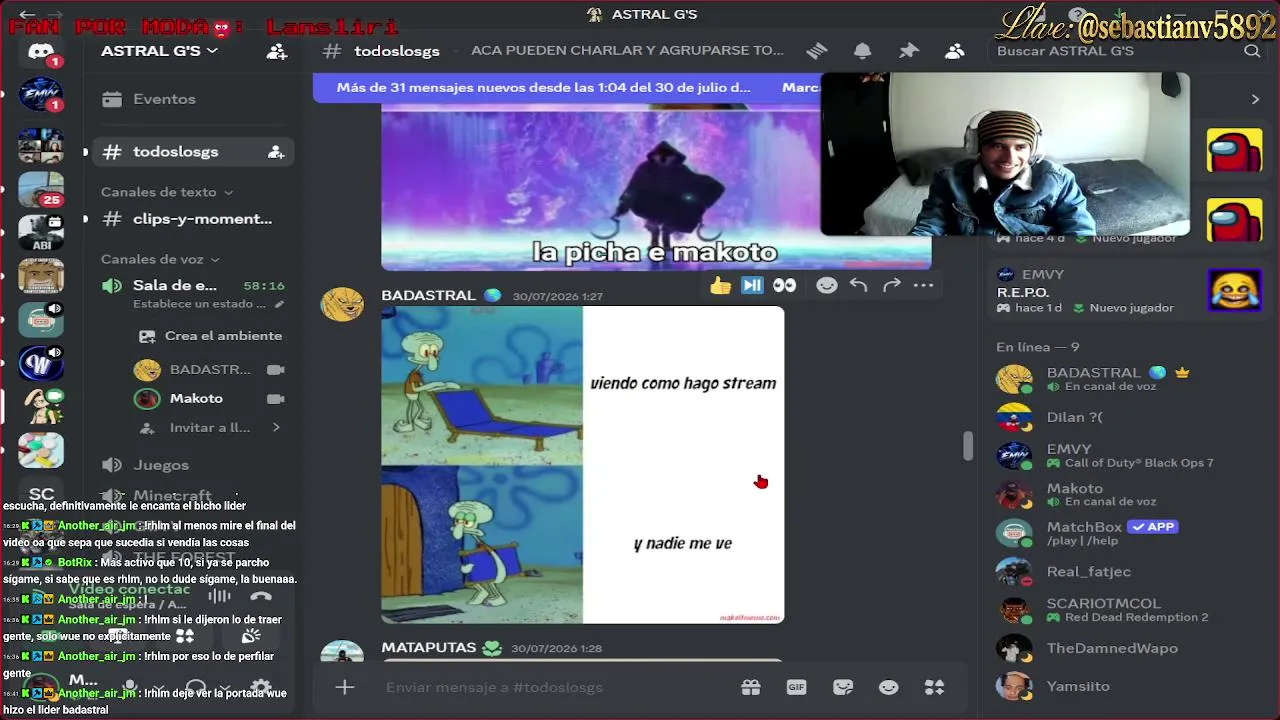Toggle notification settings bell
Viewport: 1280px width, 720px height.
[863, 51]
